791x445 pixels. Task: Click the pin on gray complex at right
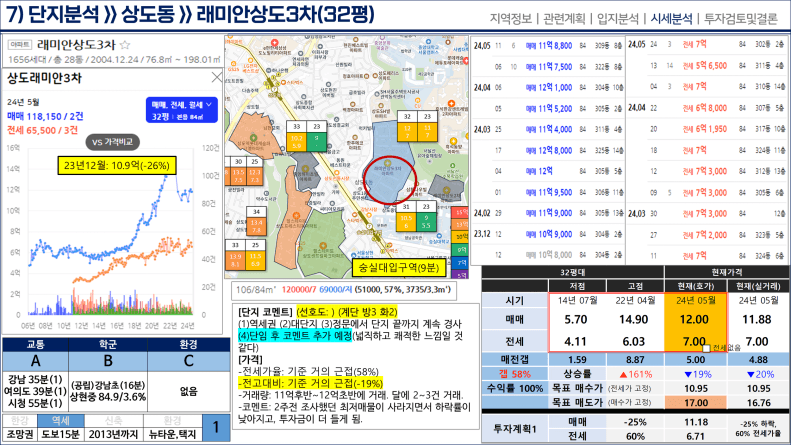446,190
